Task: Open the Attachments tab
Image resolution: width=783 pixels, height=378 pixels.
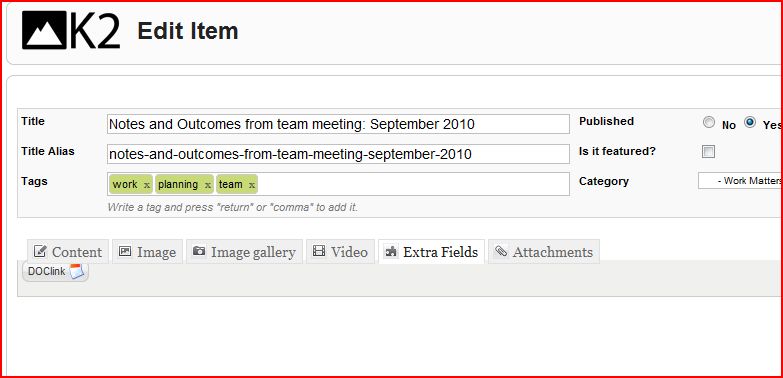Action: [x=544, y=251]
